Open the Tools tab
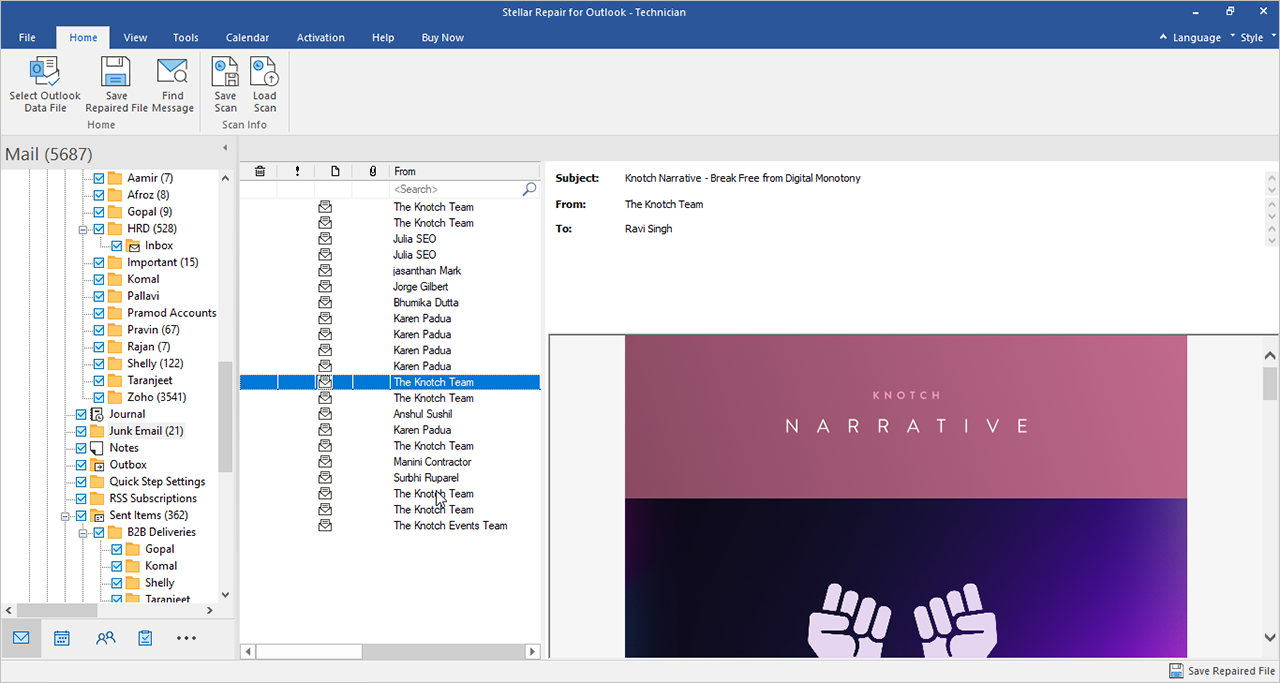The height and width of the screenshot is (683, 1280). [185, 38]
